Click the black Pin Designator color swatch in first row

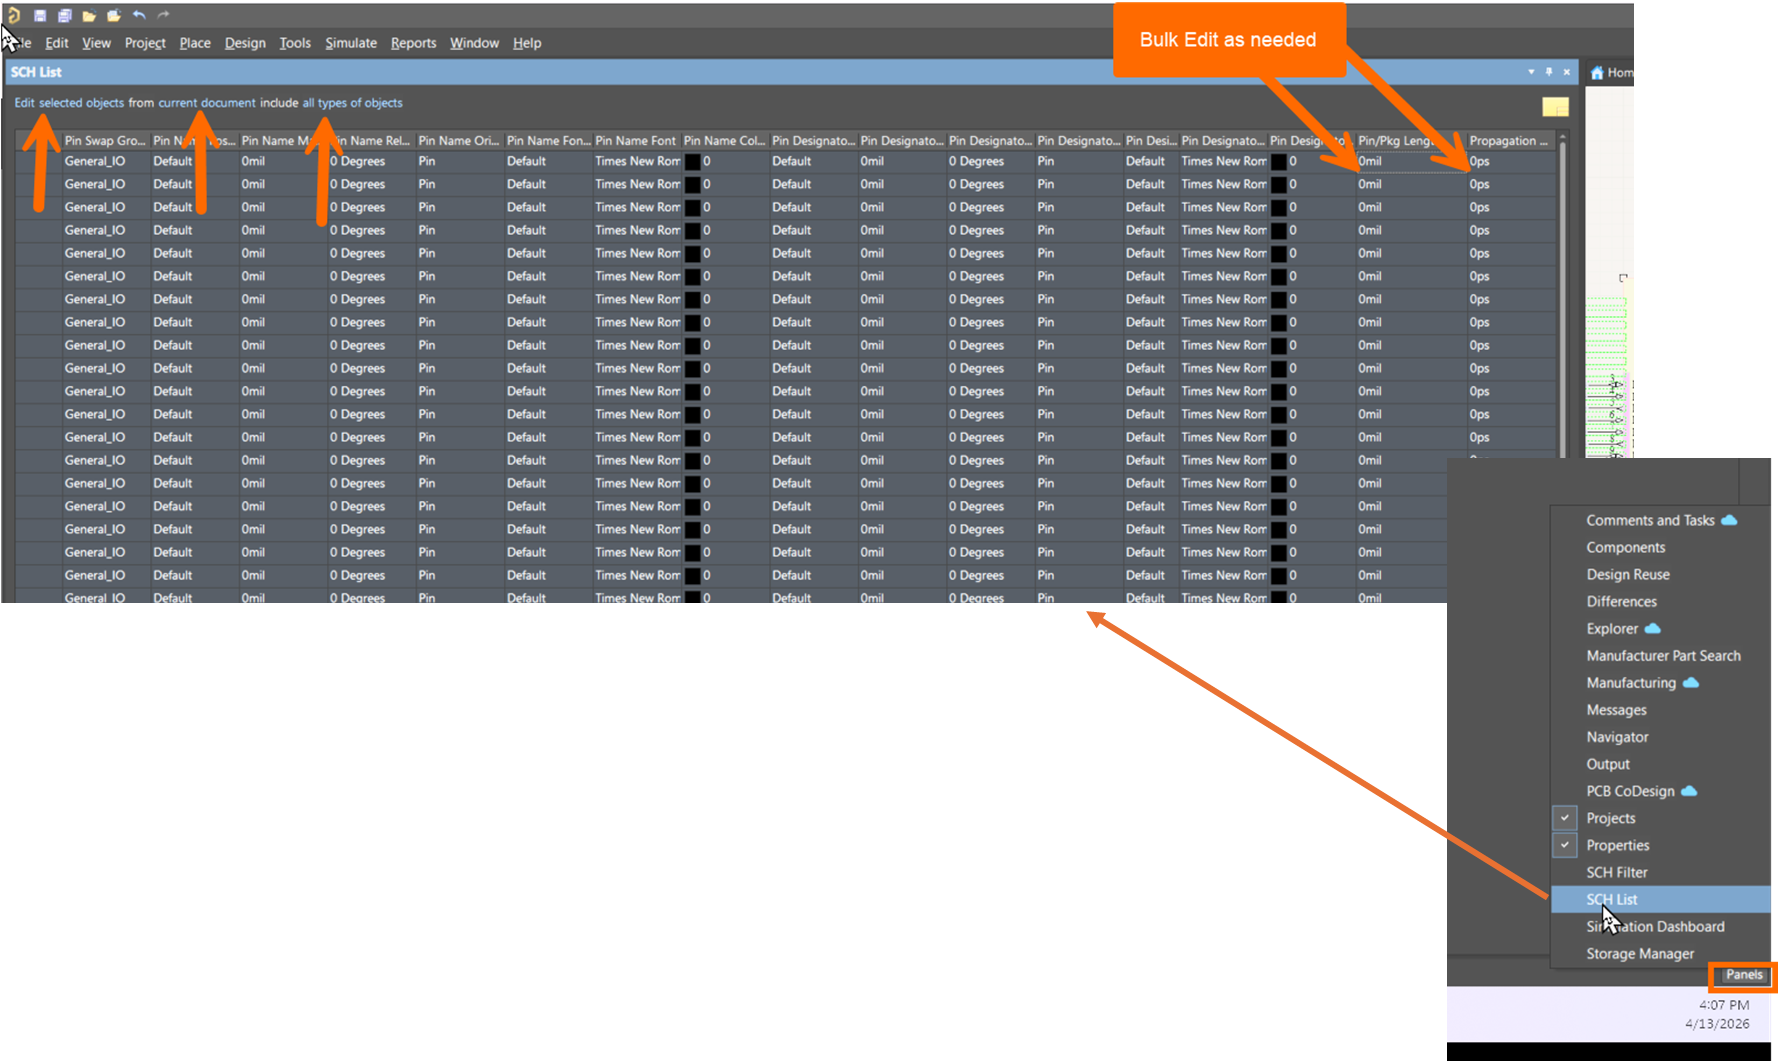pos(1278,161)
